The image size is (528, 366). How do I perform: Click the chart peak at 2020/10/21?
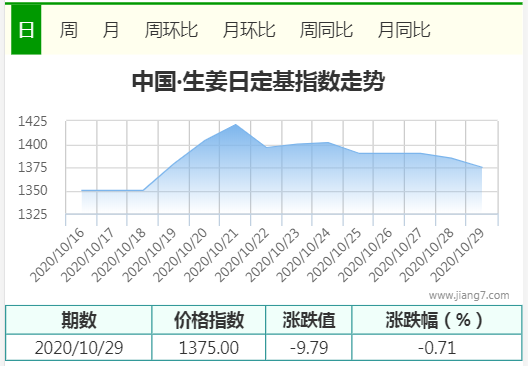[x=235, y=125]
